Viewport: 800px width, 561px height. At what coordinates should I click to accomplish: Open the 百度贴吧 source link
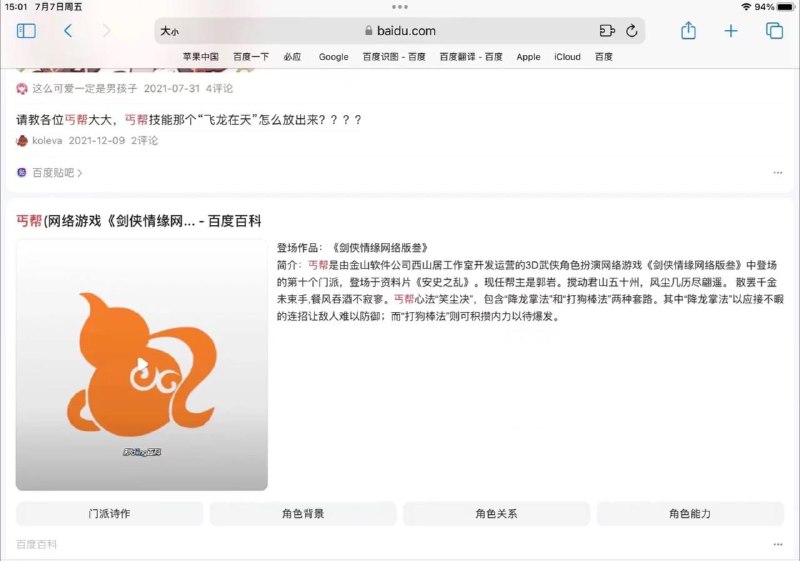point(57,173)
